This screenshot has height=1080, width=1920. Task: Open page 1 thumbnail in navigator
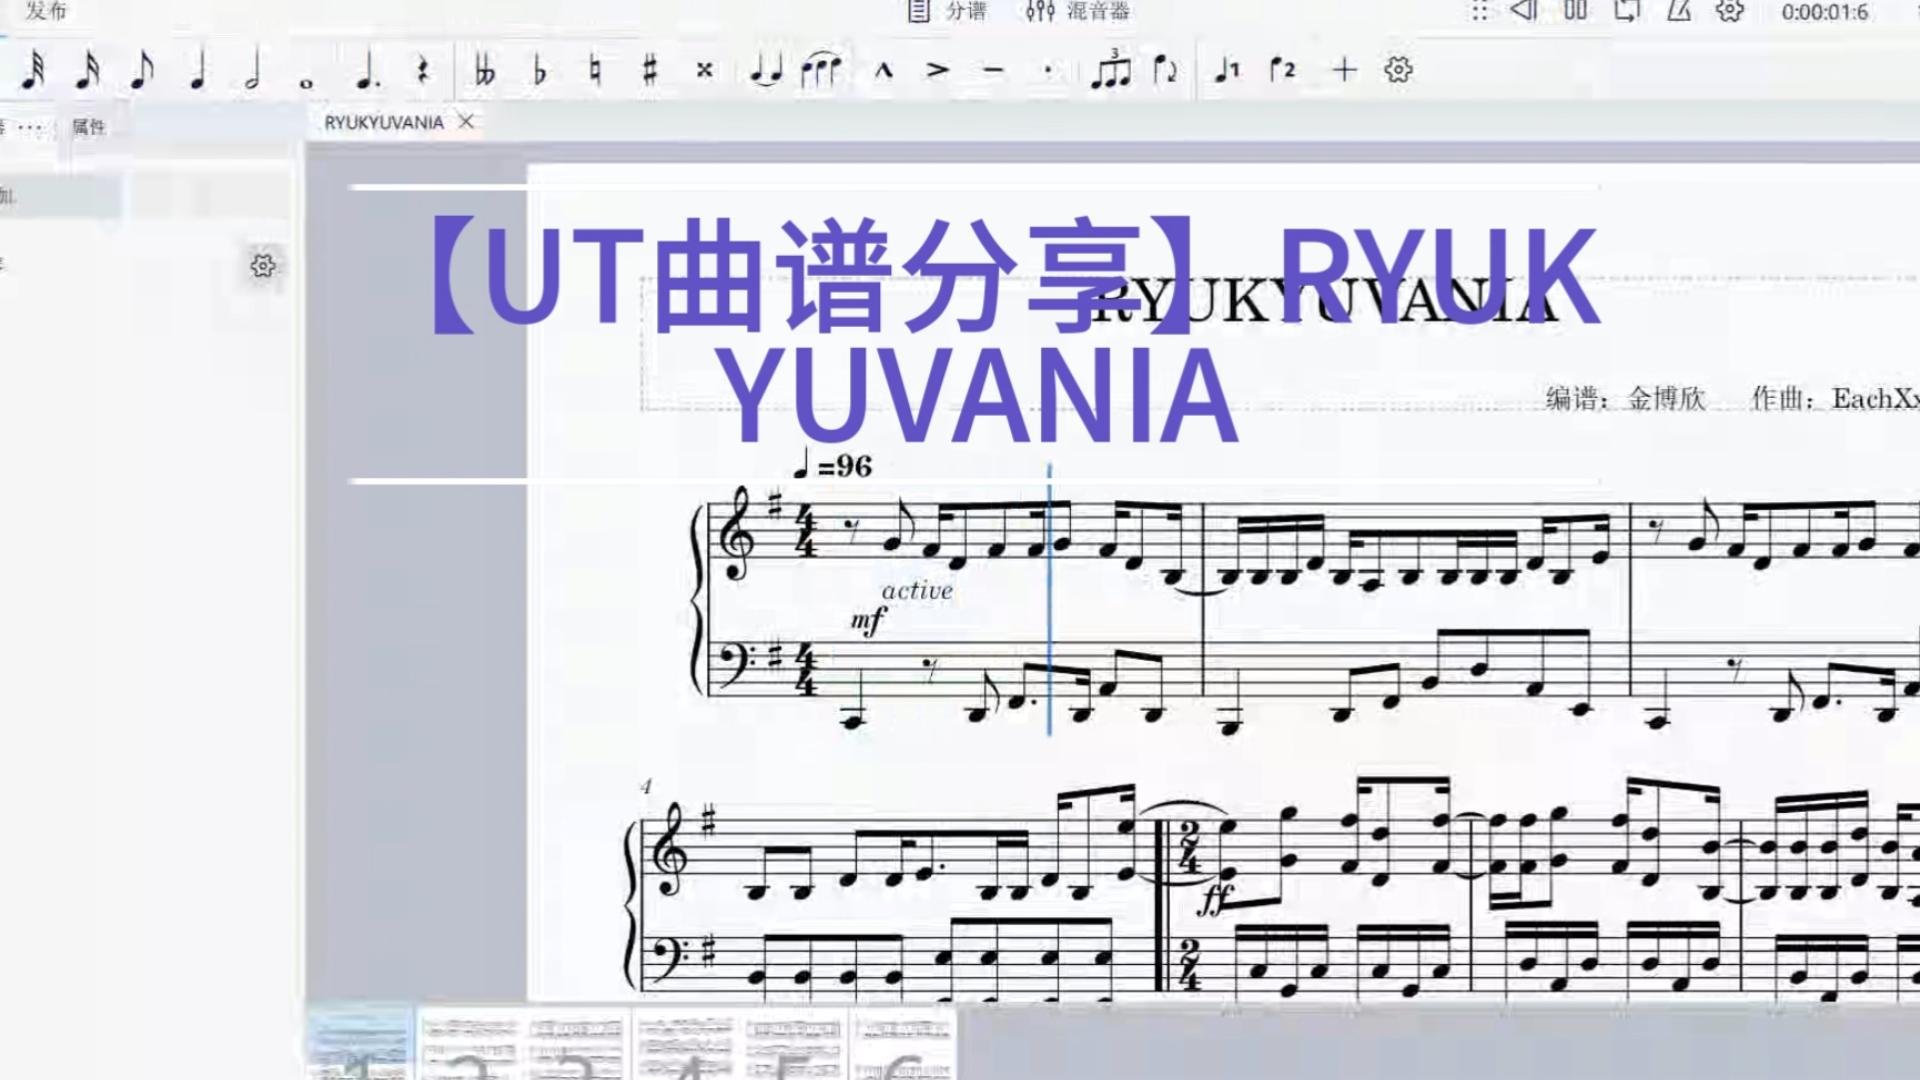coord(360,1043)
